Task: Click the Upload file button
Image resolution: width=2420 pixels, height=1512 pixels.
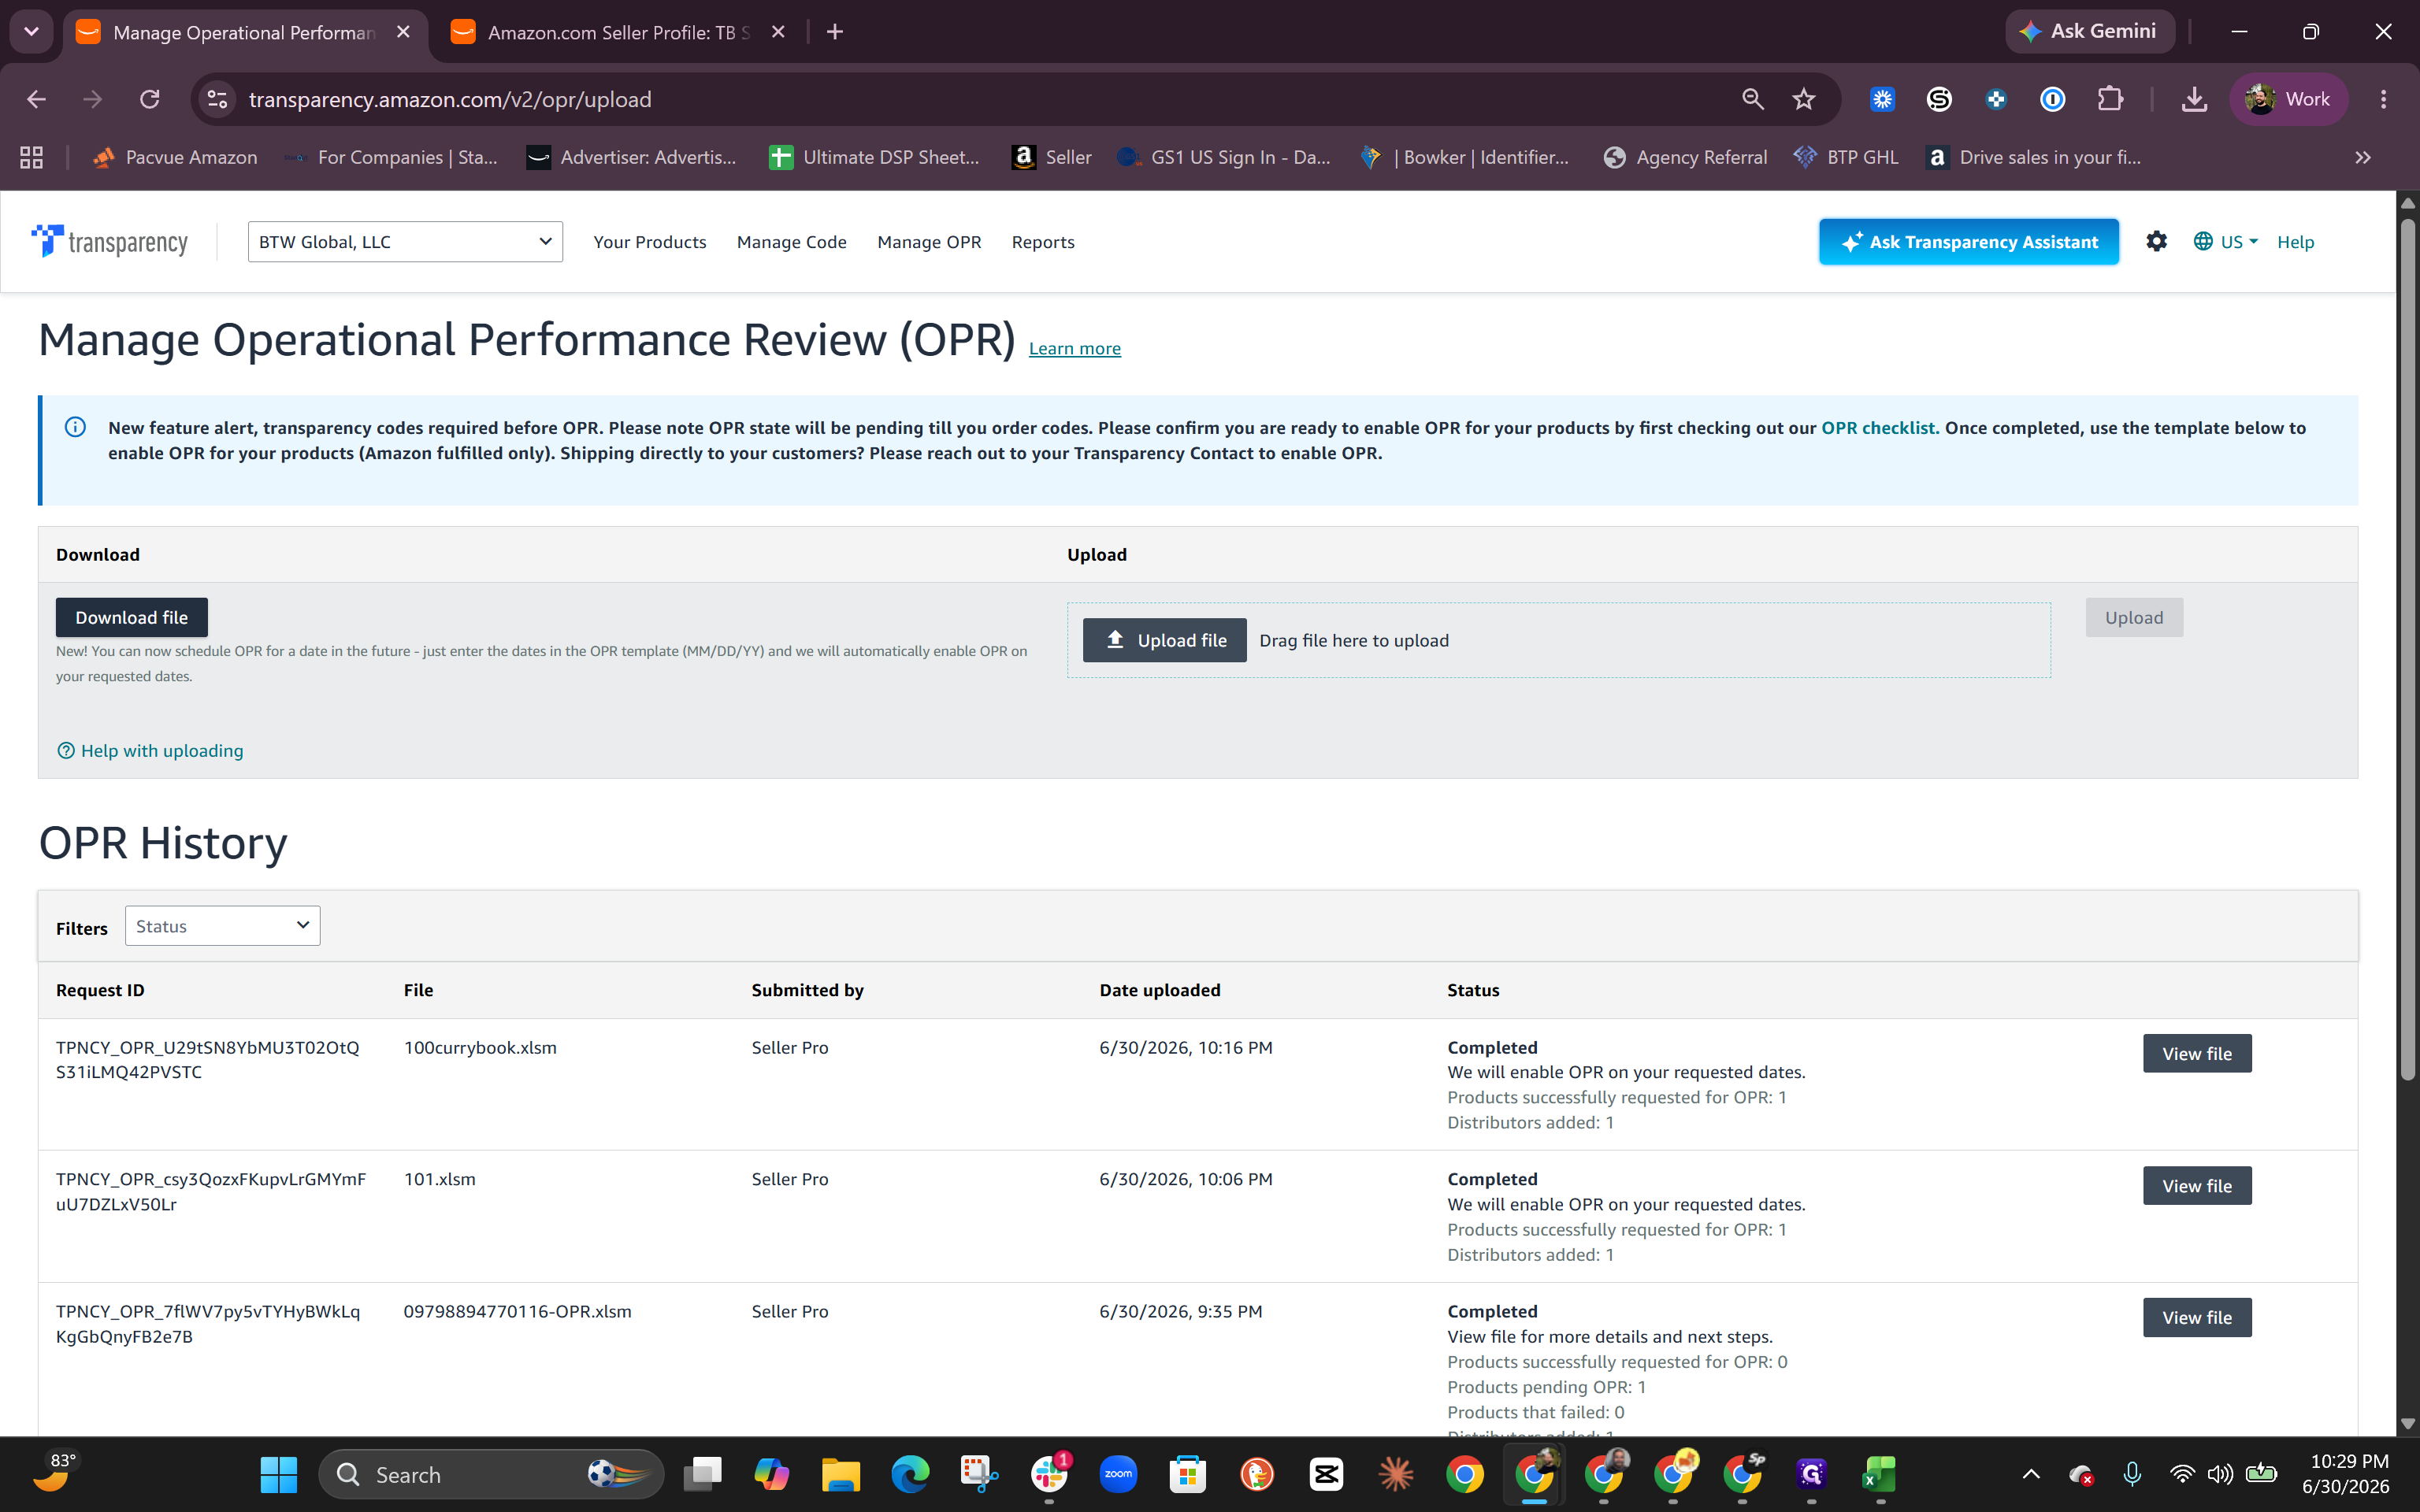Action: [1164, 640]
